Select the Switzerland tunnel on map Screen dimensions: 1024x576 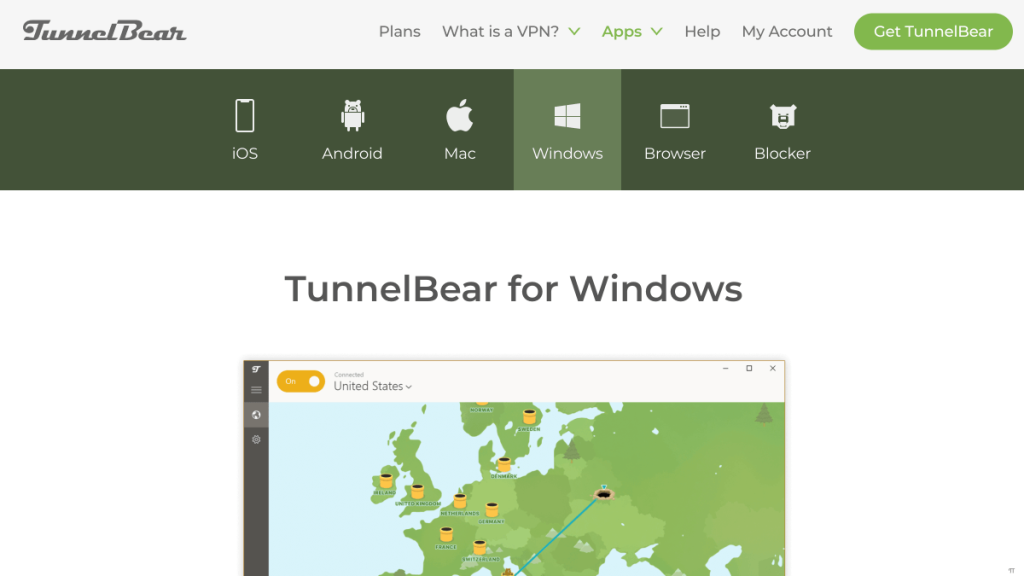(x=479, y=547)
